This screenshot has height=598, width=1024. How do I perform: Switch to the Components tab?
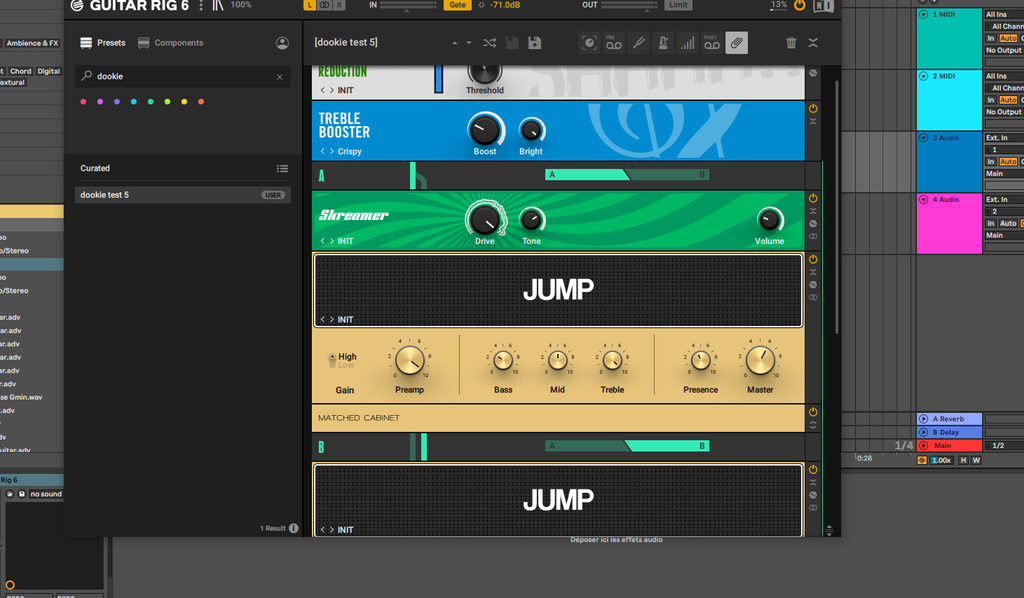pos(170,43)
